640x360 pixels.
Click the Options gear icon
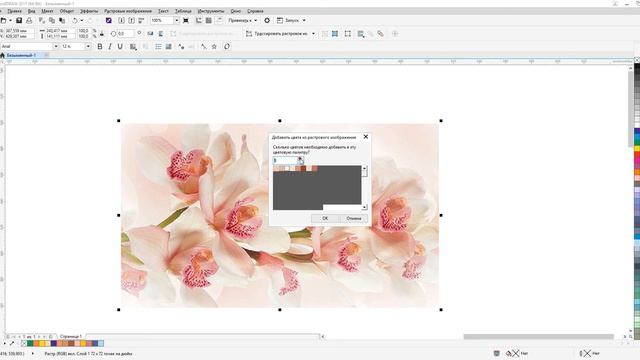click(x=267, y=20)
